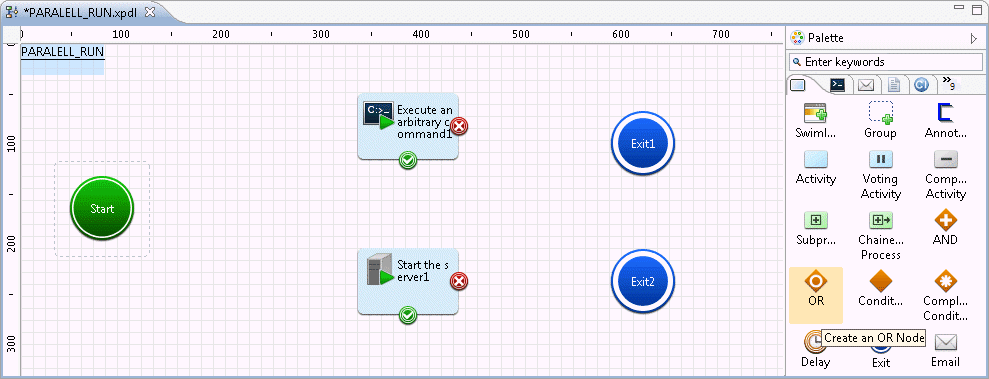
Task: Select the Chained Process tool
Action: click(881, 236)
